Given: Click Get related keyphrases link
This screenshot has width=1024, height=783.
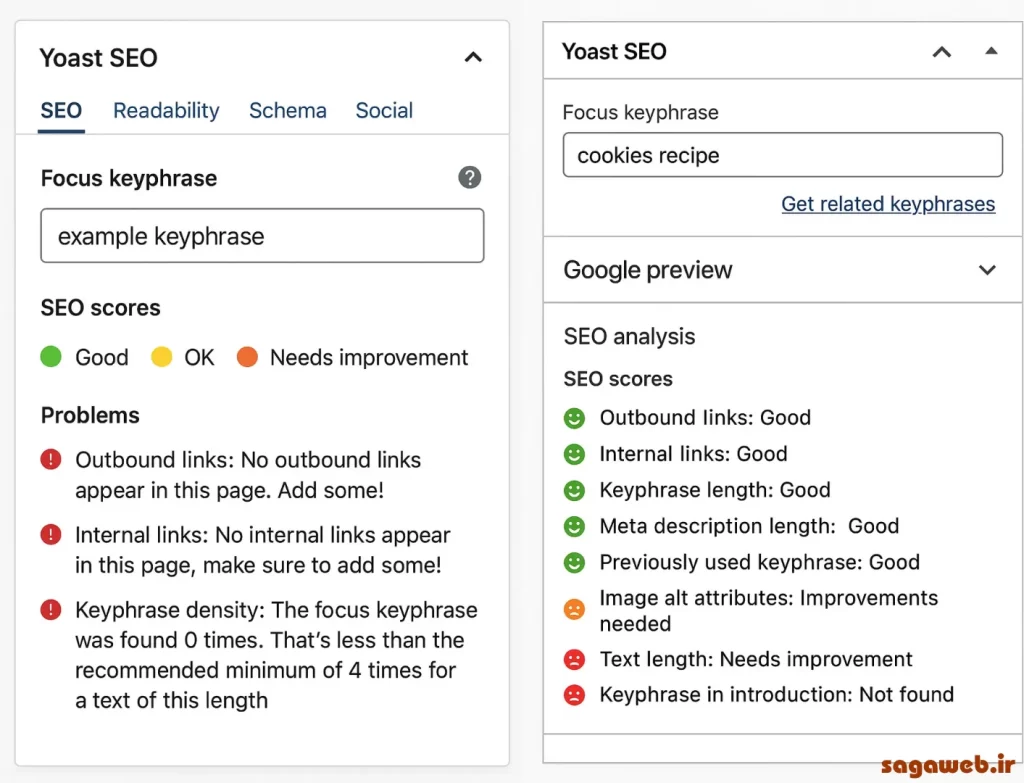Looking at the screenshot, I should (x=888, y=204).
